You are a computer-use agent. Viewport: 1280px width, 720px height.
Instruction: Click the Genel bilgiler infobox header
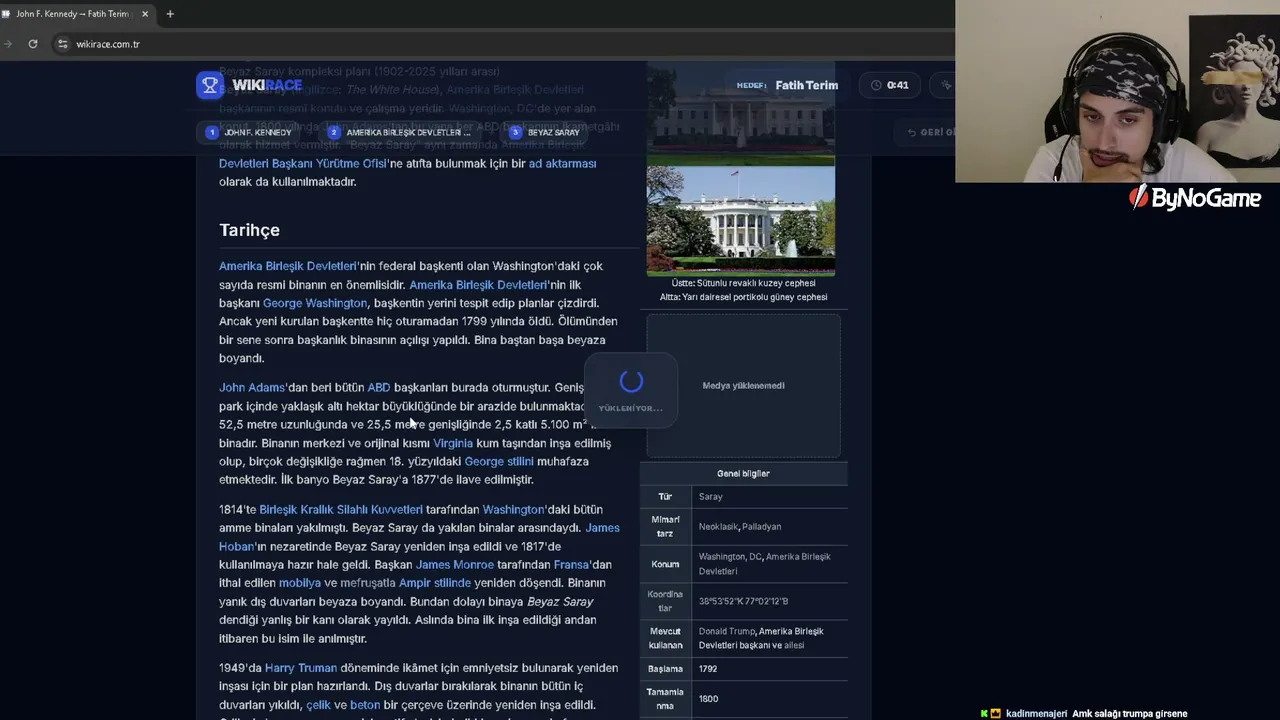coord(743,474)
